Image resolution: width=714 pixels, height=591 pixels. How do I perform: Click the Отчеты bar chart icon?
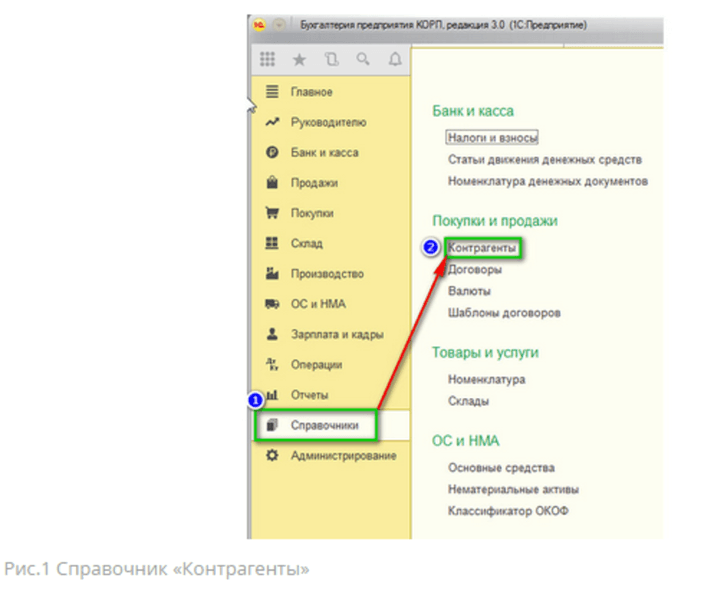click(x=272, y=395)
